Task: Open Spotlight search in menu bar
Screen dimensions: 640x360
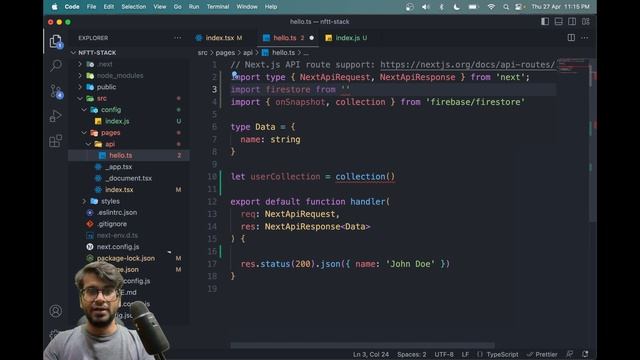Action: tap(506, 7)
